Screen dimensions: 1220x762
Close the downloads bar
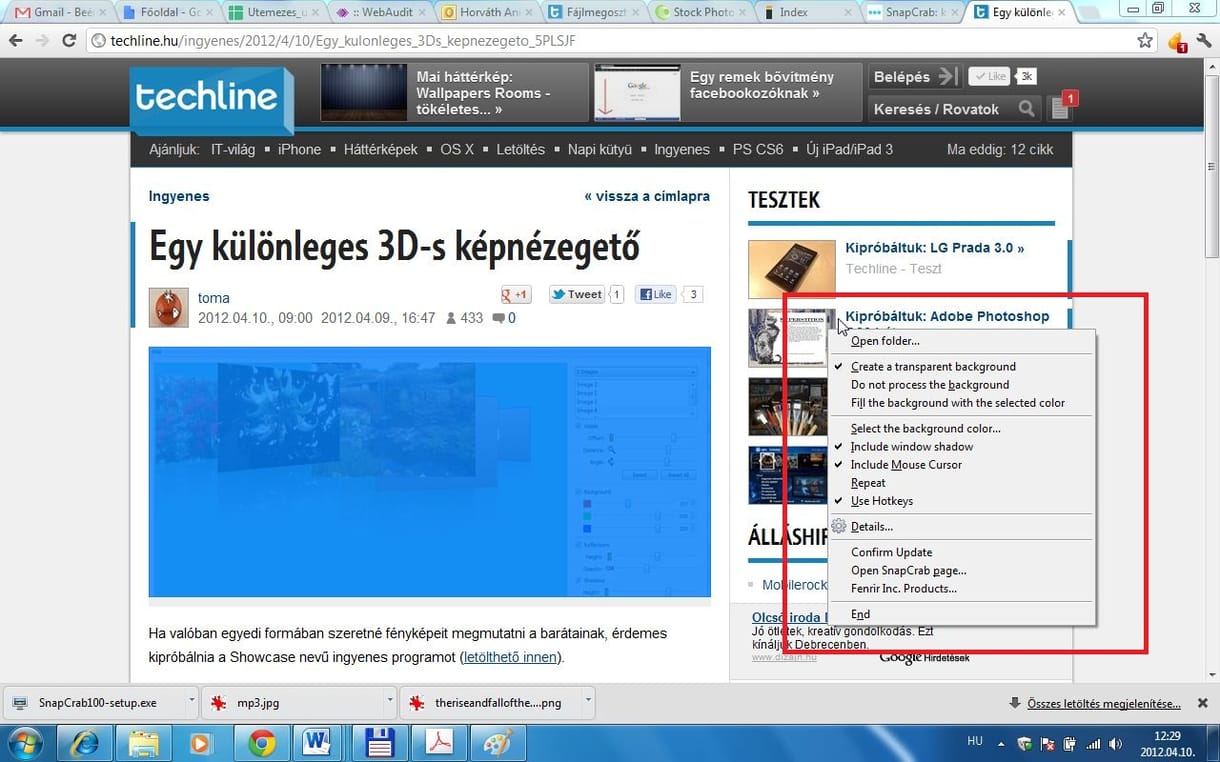click(x=1203, y=703)
